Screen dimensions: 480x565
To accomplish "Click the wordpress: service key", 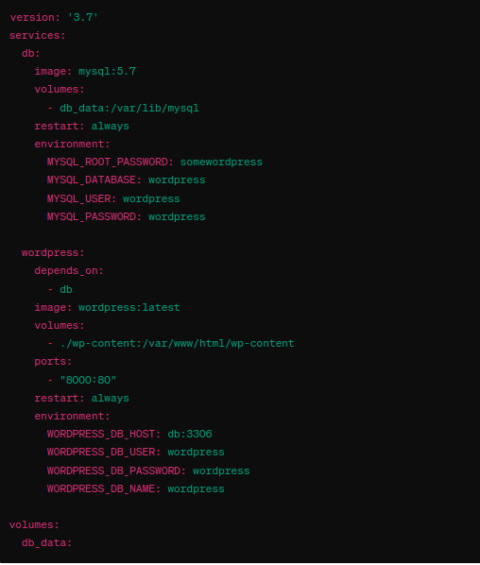I will tap(53, 253).
